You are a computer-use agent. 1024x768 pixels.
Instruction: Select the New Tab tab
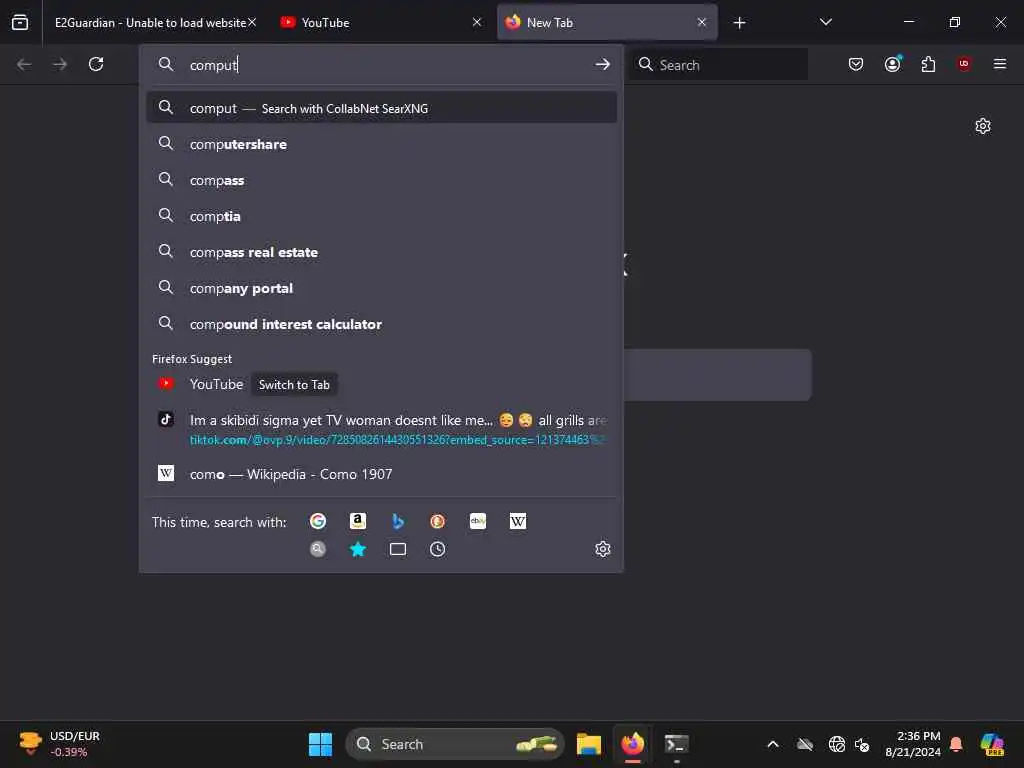coord(606,22)
